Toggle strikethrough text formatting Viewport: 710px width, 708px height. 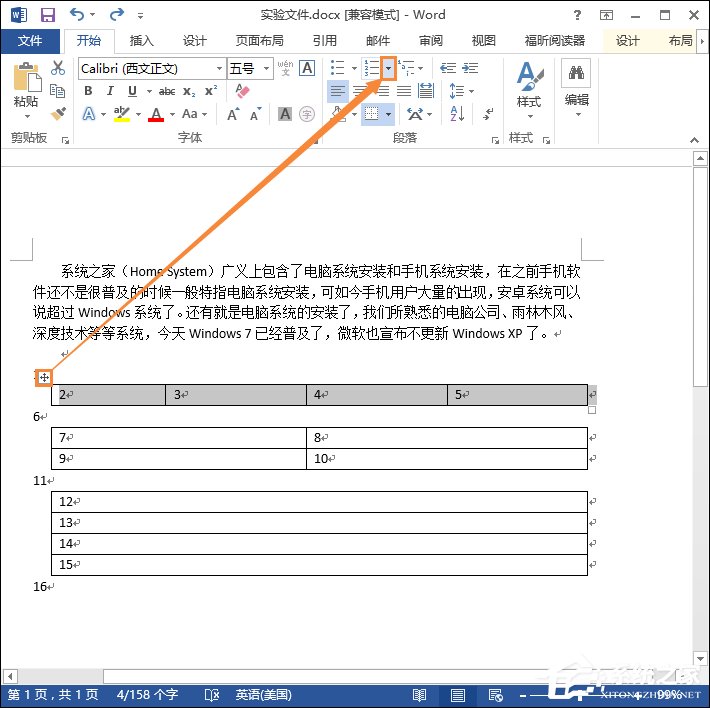(167, 91)
